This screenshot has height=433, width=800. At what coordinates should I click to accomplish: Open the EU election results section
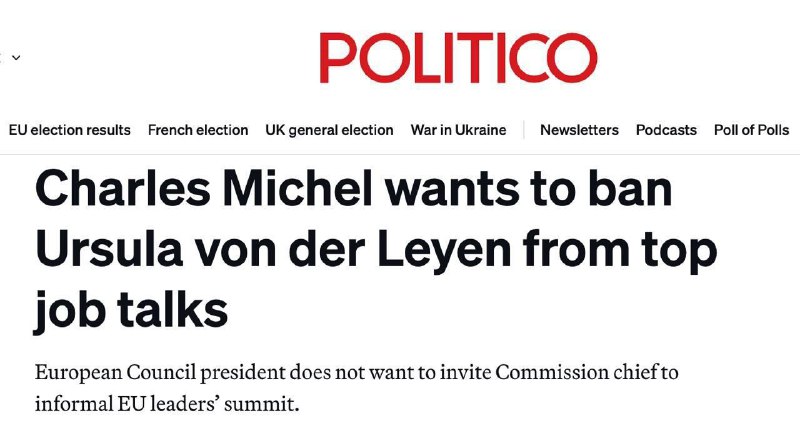click(70, 130)
